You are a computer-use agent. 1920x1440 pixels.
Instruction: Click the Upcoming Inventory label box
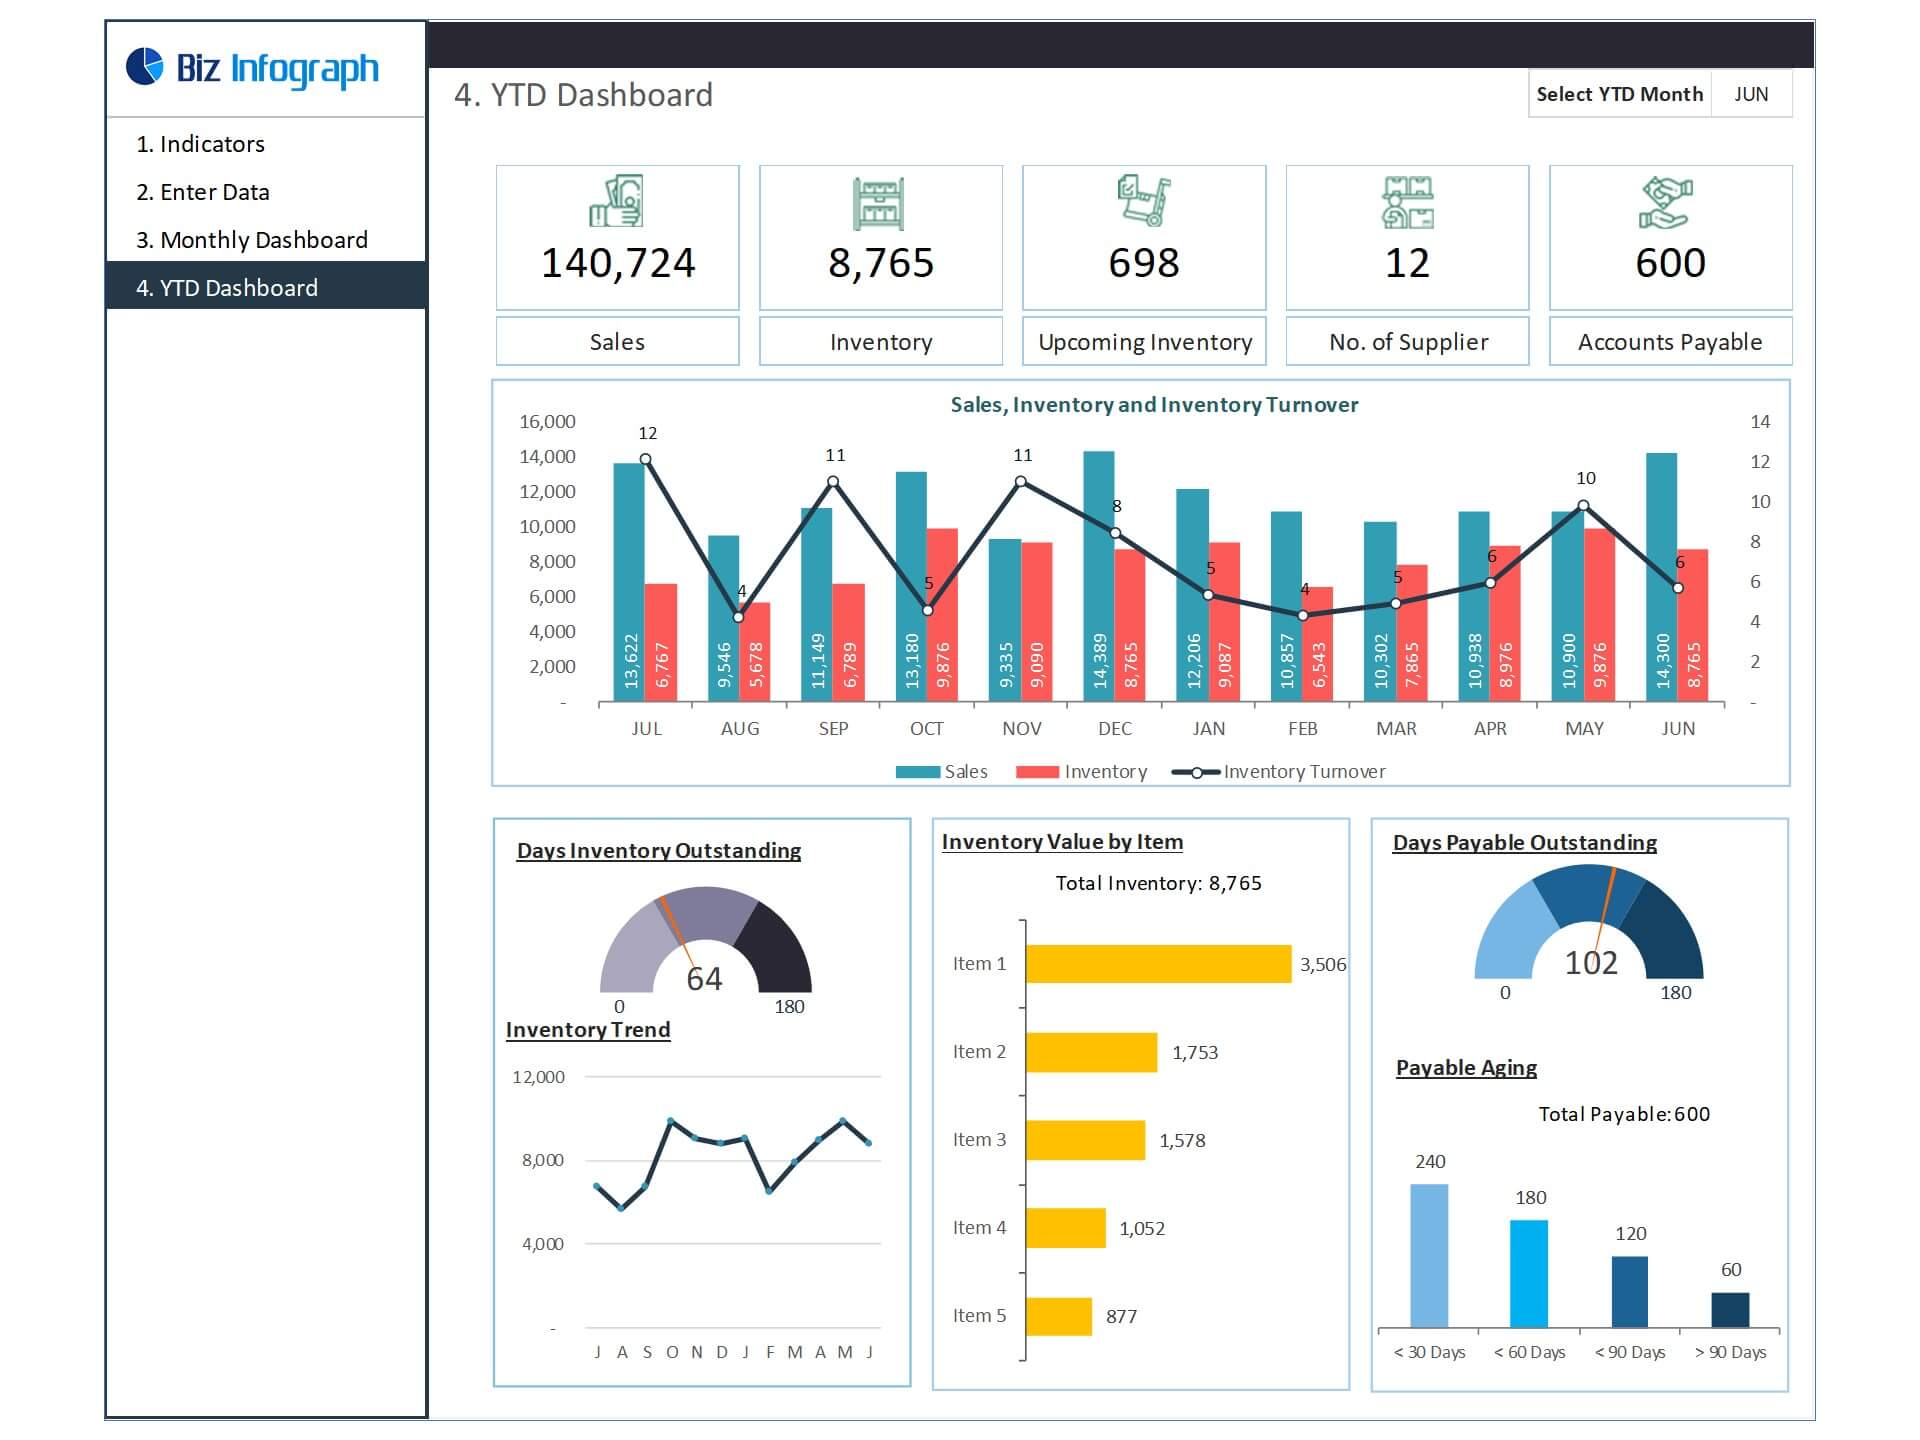coord(1144,342)
